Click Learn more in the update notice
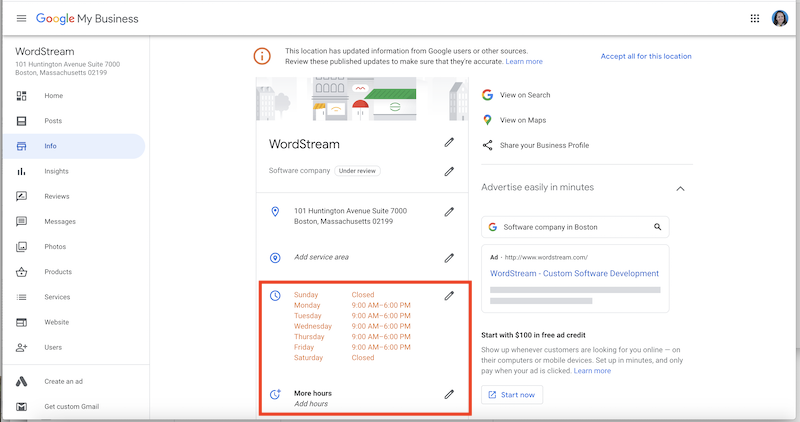The width and height of the screenshot is (800, 422). coord(524,62)
